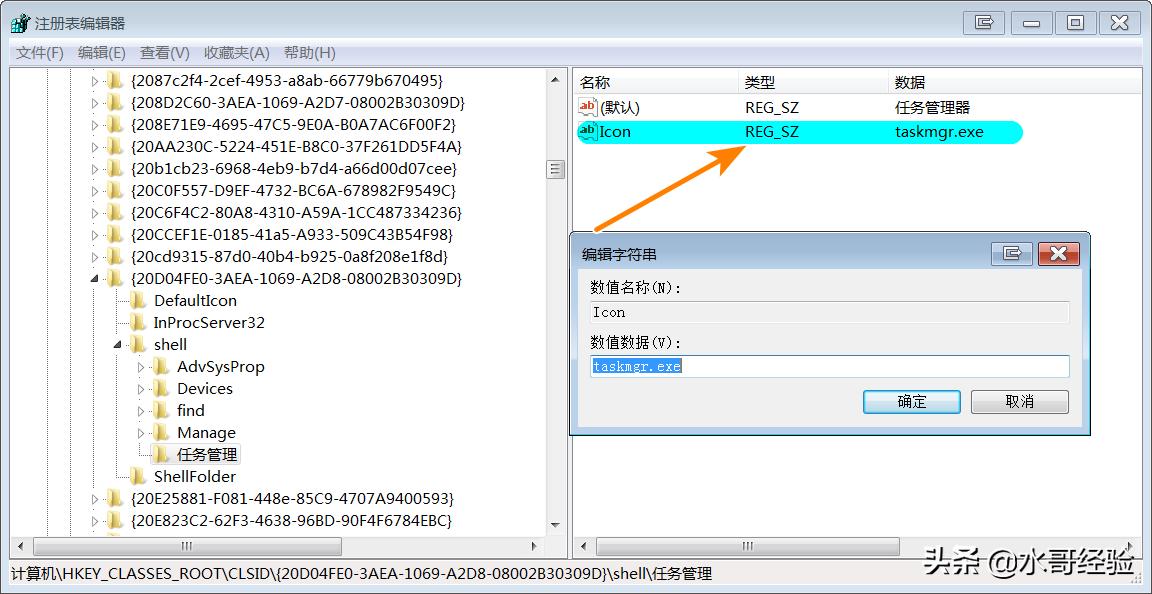Open the 收藏夹(A) menu
Viewport: 1152px width, 594px height.
(237, 53)
